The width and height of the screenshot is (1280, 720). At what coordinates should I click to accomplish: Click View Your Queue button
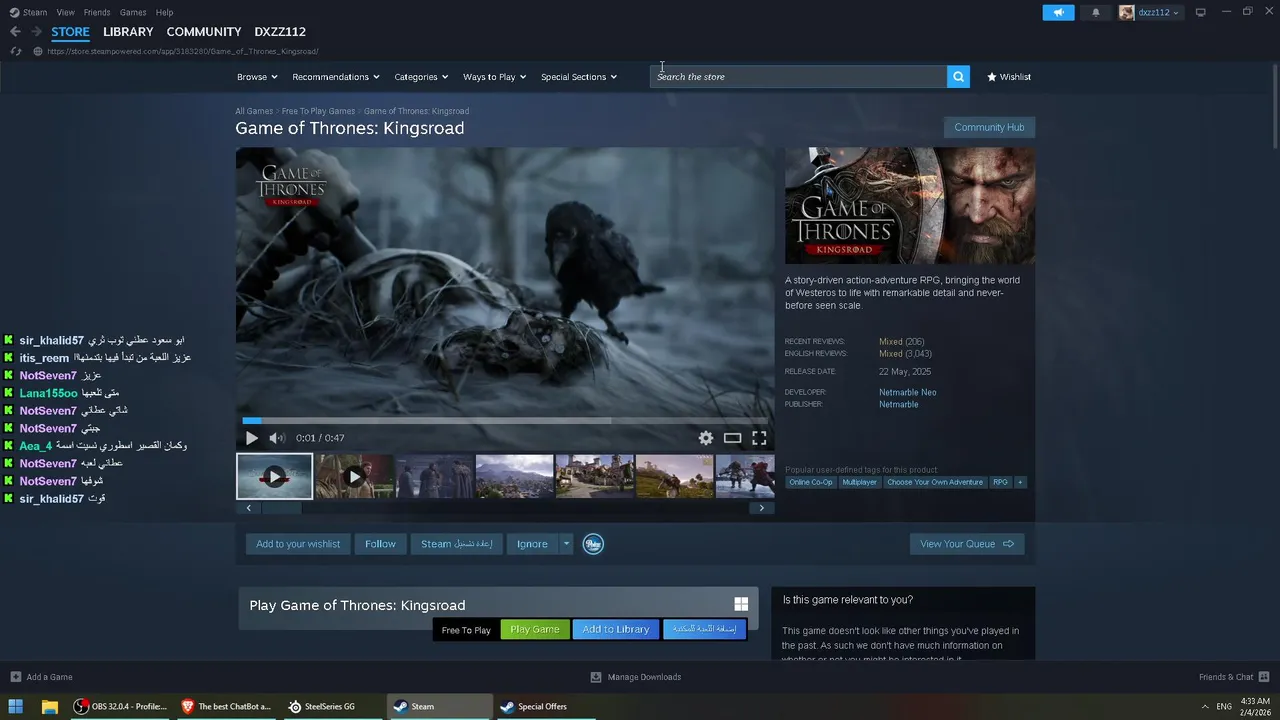967,544
